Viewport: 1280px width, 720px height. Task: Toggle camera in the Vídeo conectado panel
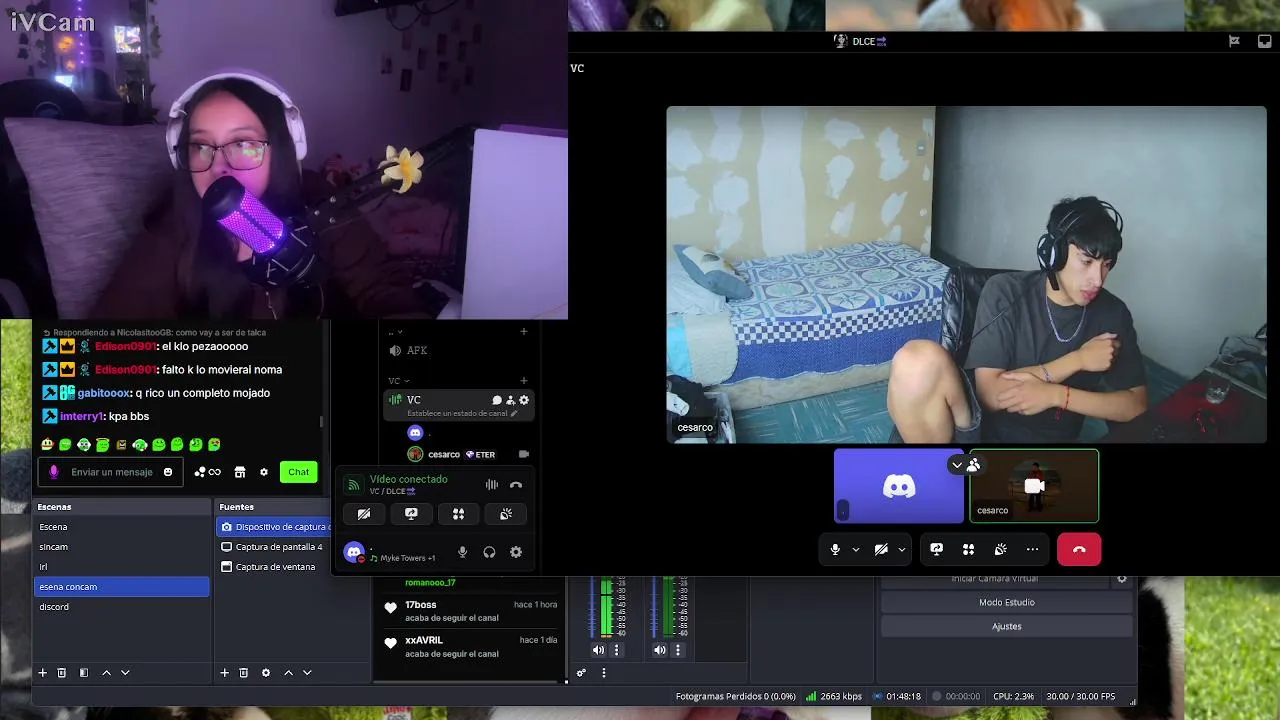tap(364, 514)
